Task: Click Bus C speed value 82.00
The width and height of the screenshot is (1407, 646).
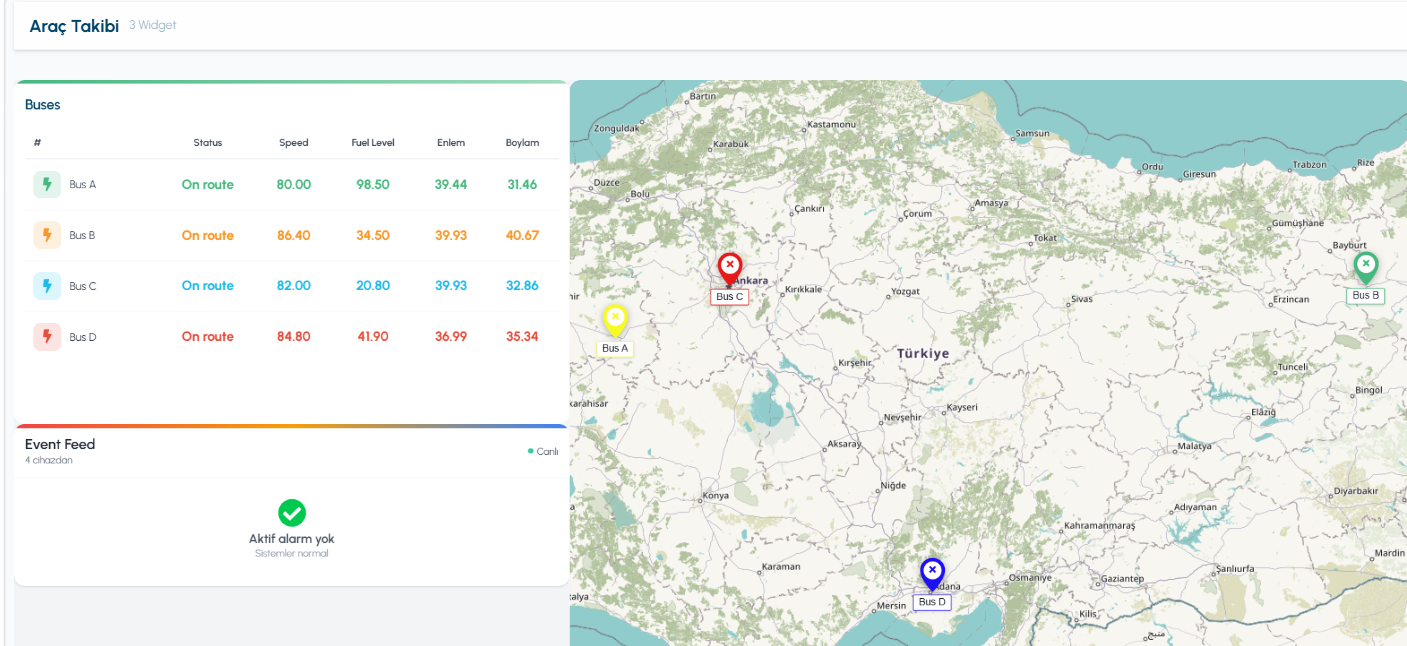Action: pyautogui.click(x=294, y=286)
